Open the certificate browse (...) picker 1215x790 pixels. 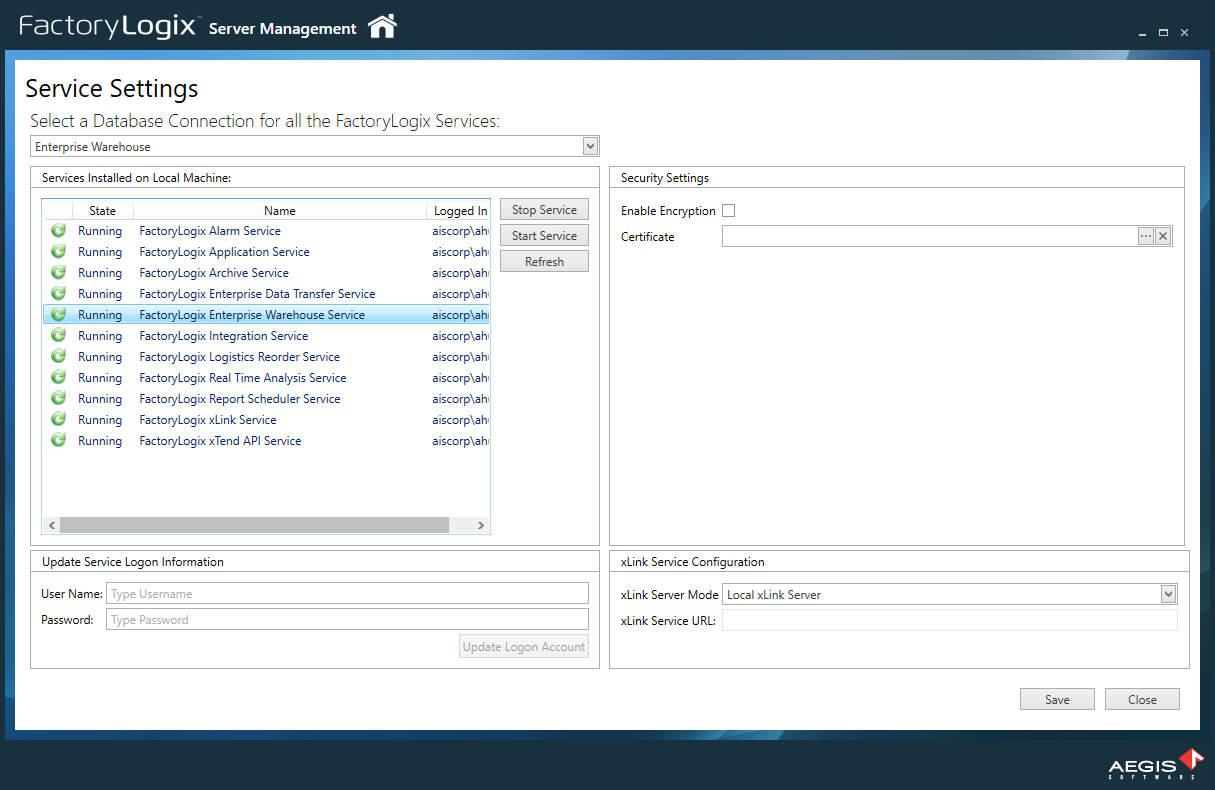point(1143,236)
